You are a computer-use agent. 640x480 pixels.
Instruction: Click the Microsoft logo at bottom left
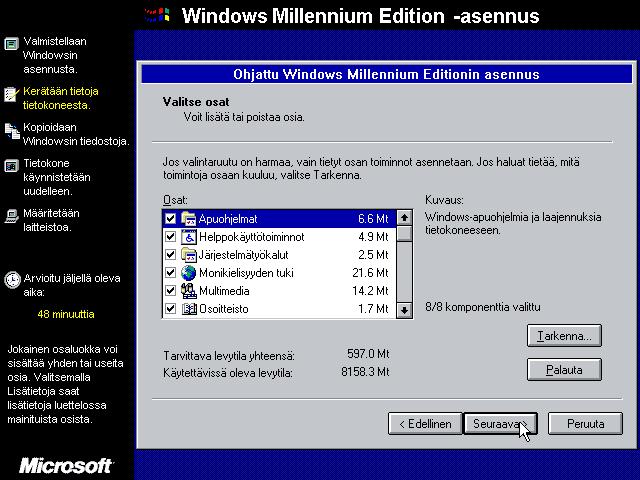(66, 466)
